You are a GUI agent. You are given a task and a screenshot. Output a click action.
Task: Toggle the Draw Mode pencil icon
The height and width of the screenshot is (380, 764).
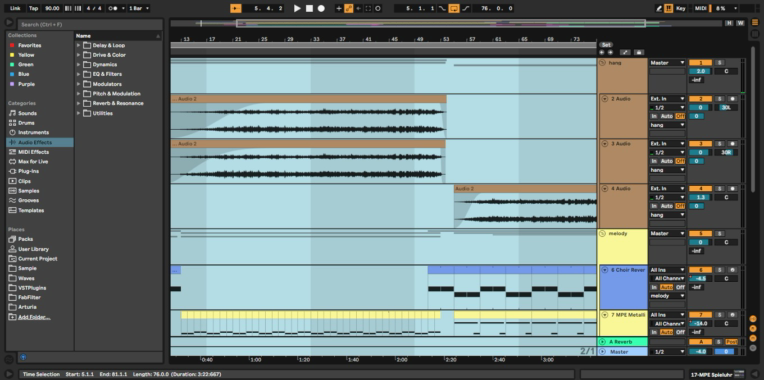[659, 8]
